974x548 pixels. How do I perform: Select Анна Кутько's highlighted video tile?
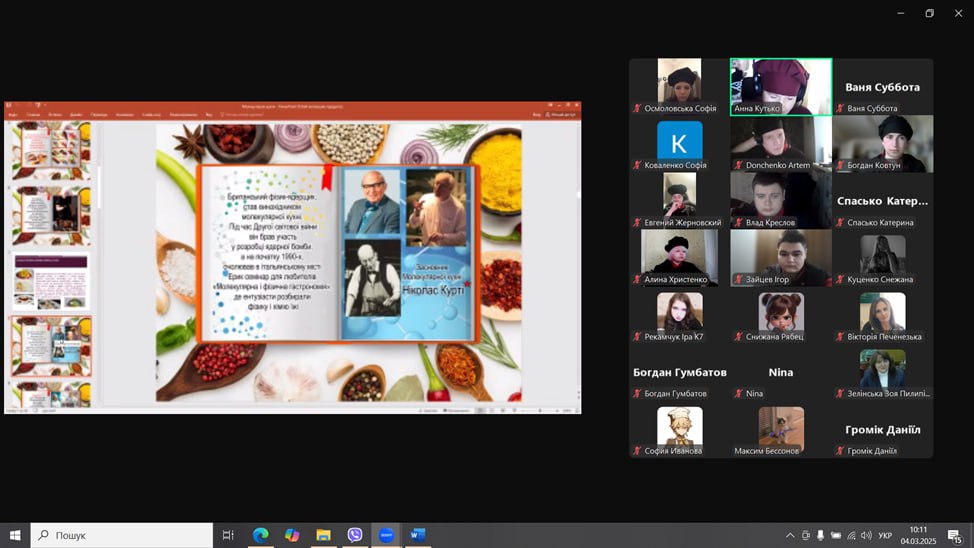click(780, 86)
